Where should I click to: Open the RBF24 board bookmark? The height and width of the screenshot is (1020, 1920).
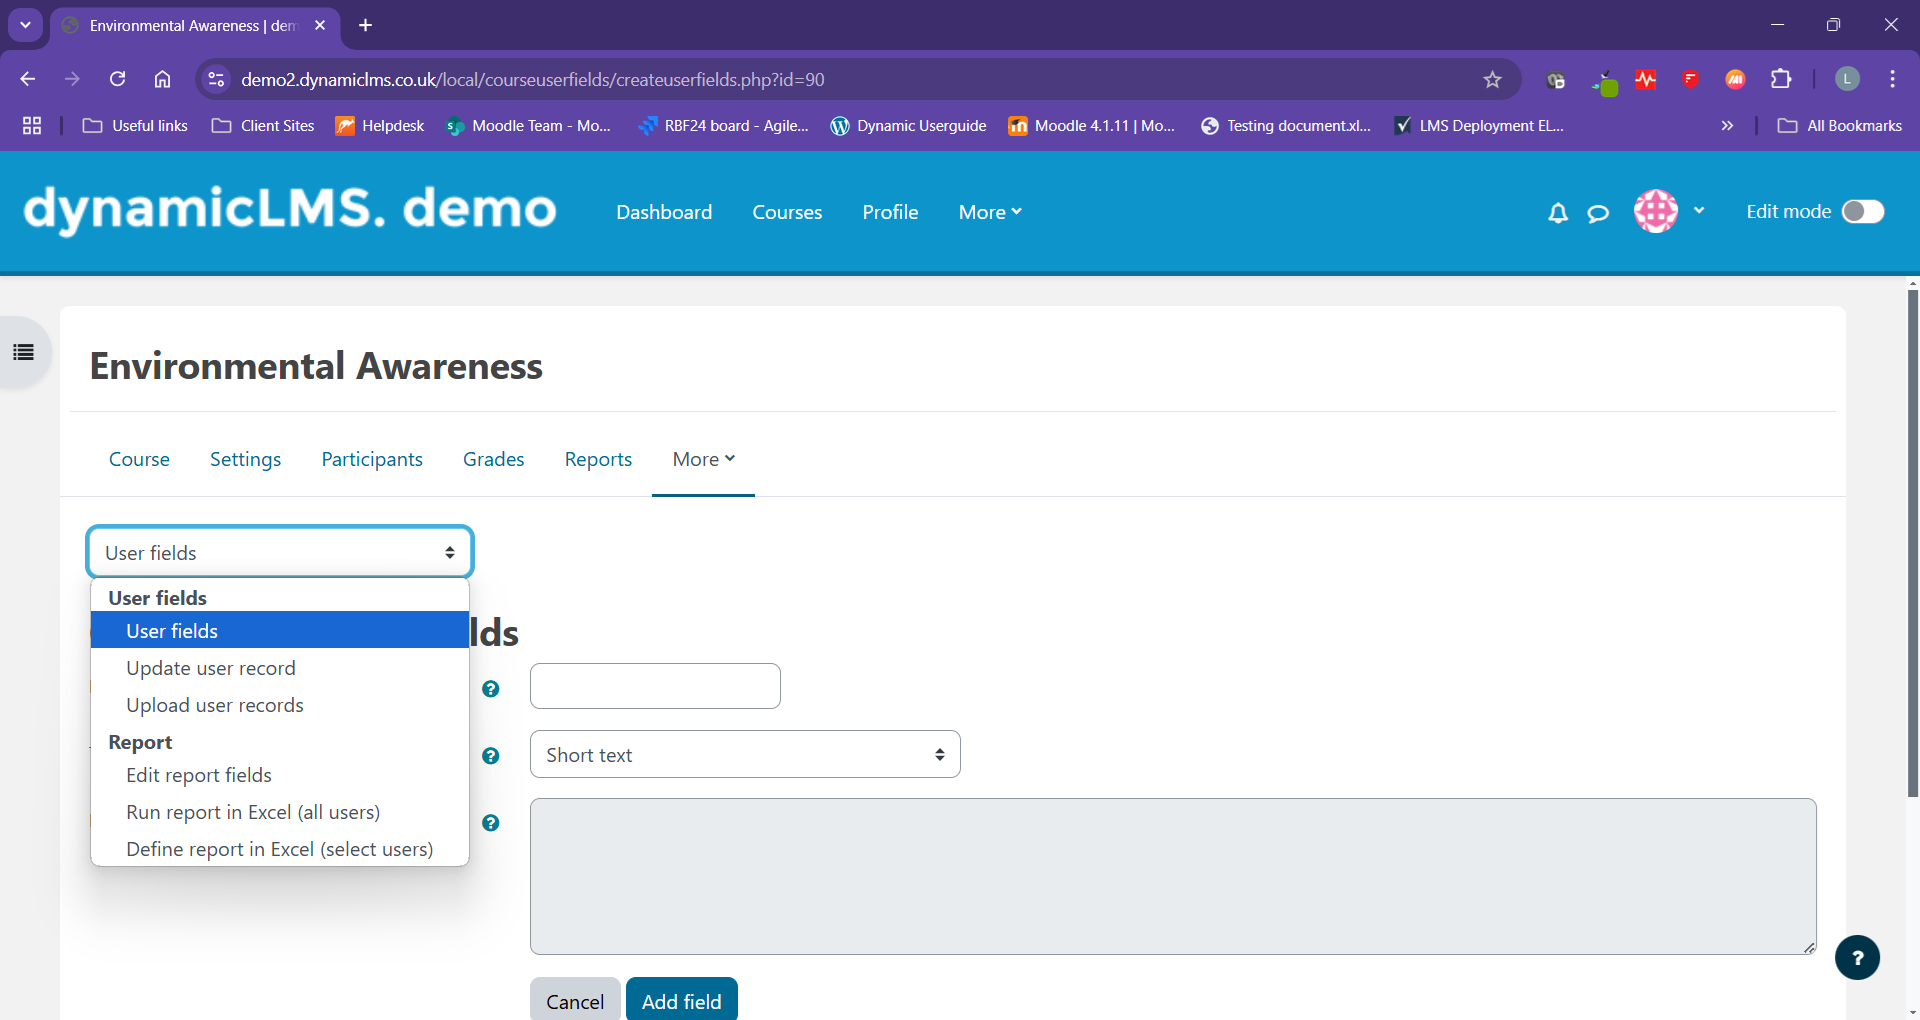[723, 125]
